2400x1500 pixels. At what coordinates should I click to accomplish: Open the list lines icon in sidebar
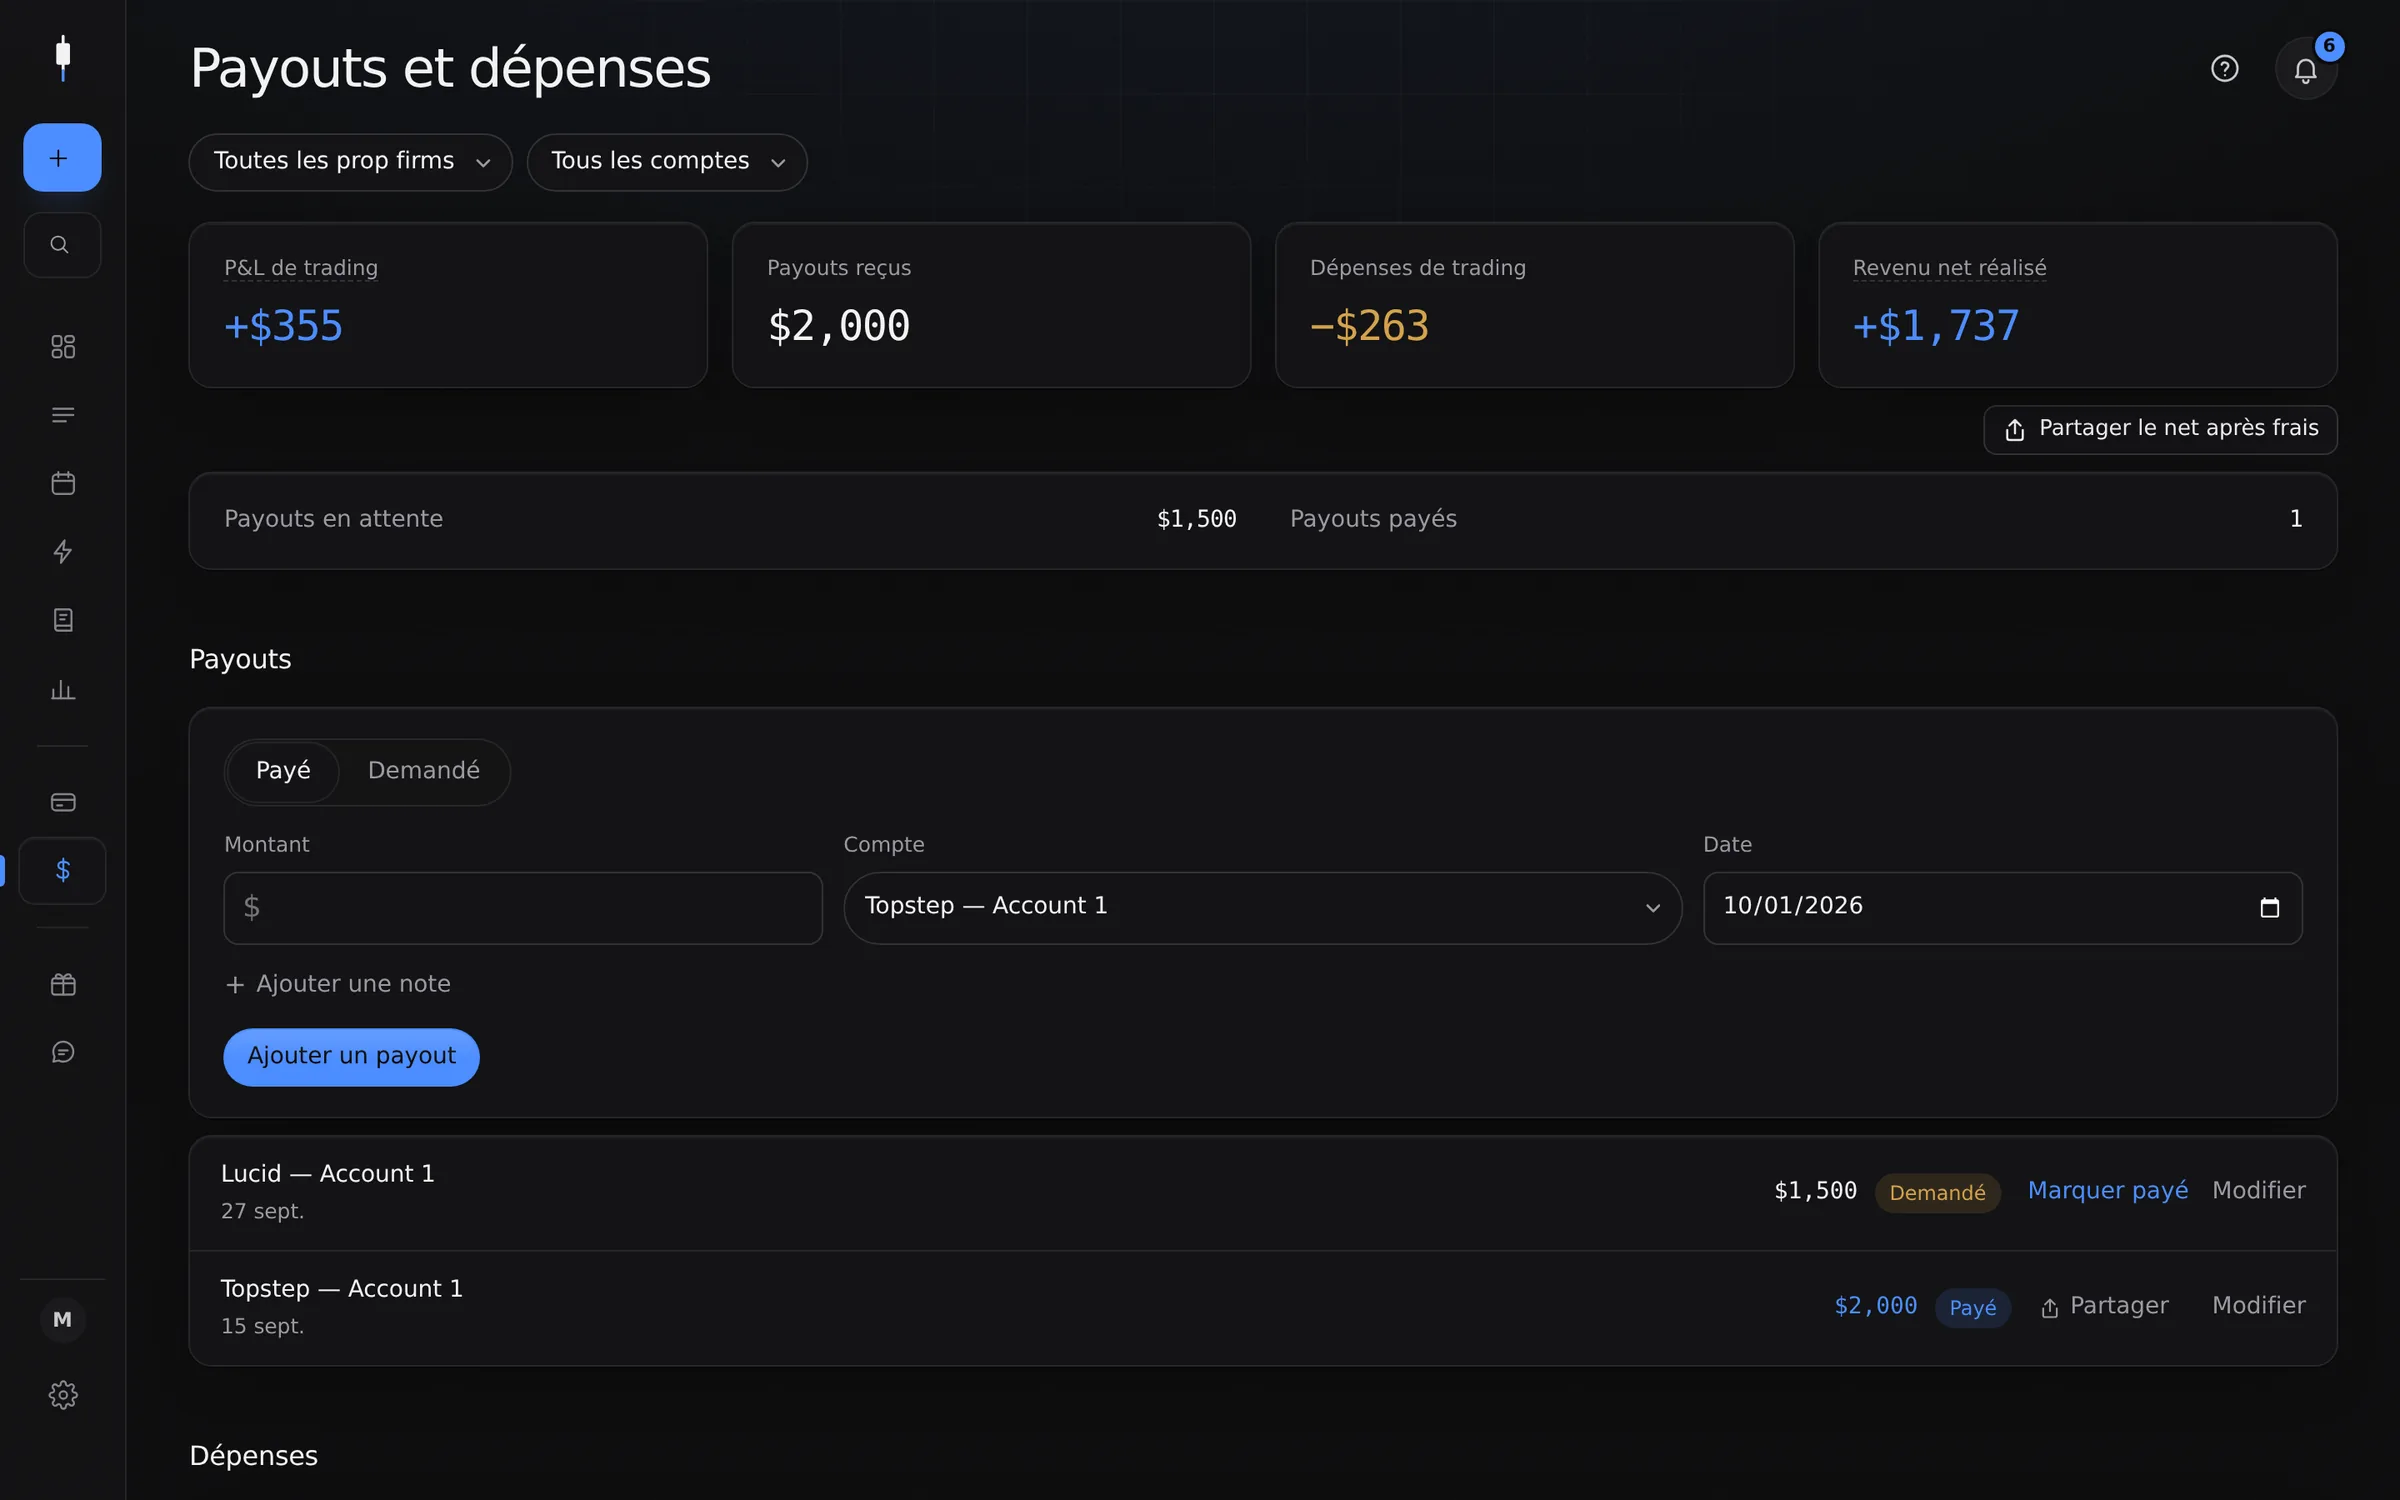(x=63, y=415)
